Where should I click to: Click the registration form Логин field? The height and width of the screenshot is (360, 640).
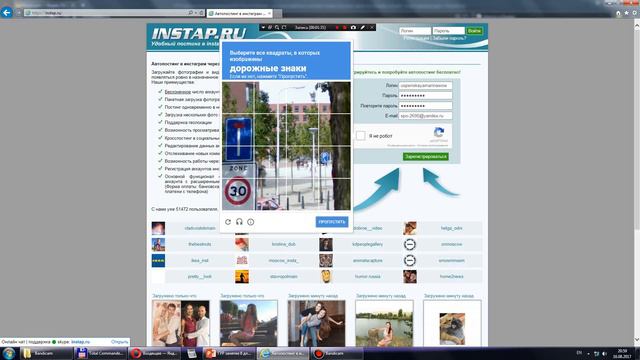tap(425, 86)
